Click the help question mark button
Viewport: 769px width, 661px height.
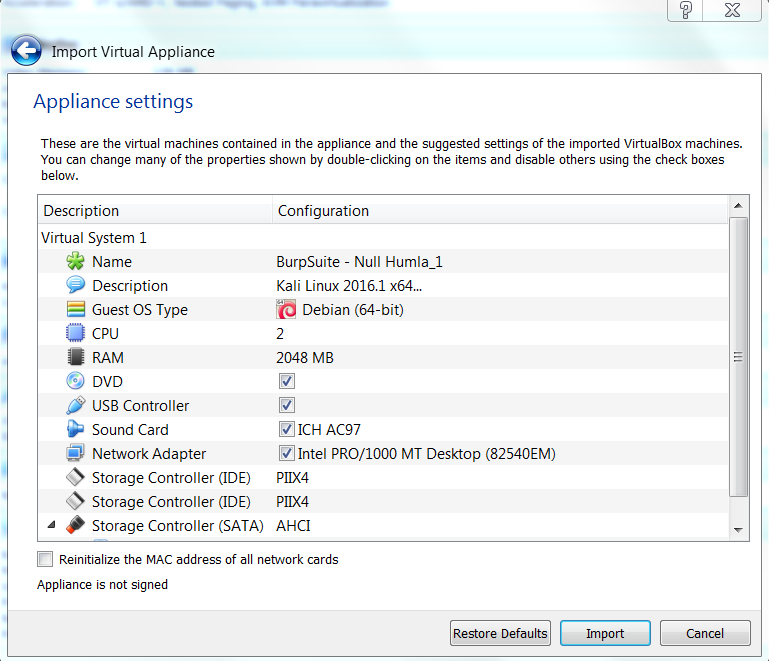click(x=685, y=10)
